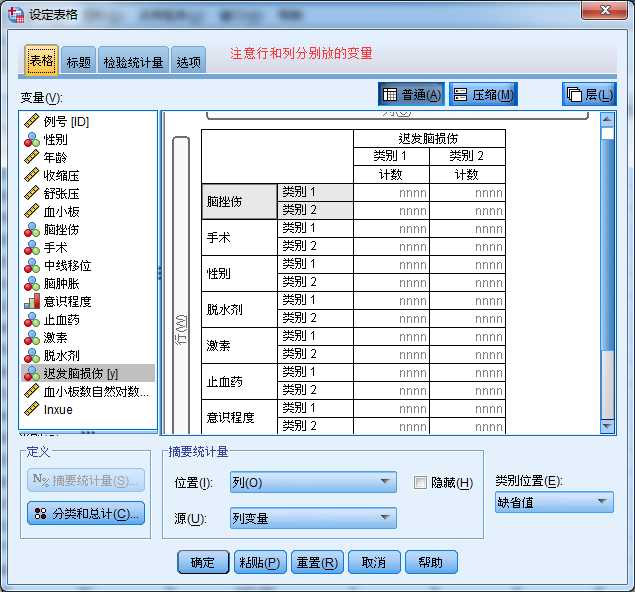Click the nominal icon beside 中线移位
The height and width of the screenshot is (592, 635).
[x=32, y=265]
